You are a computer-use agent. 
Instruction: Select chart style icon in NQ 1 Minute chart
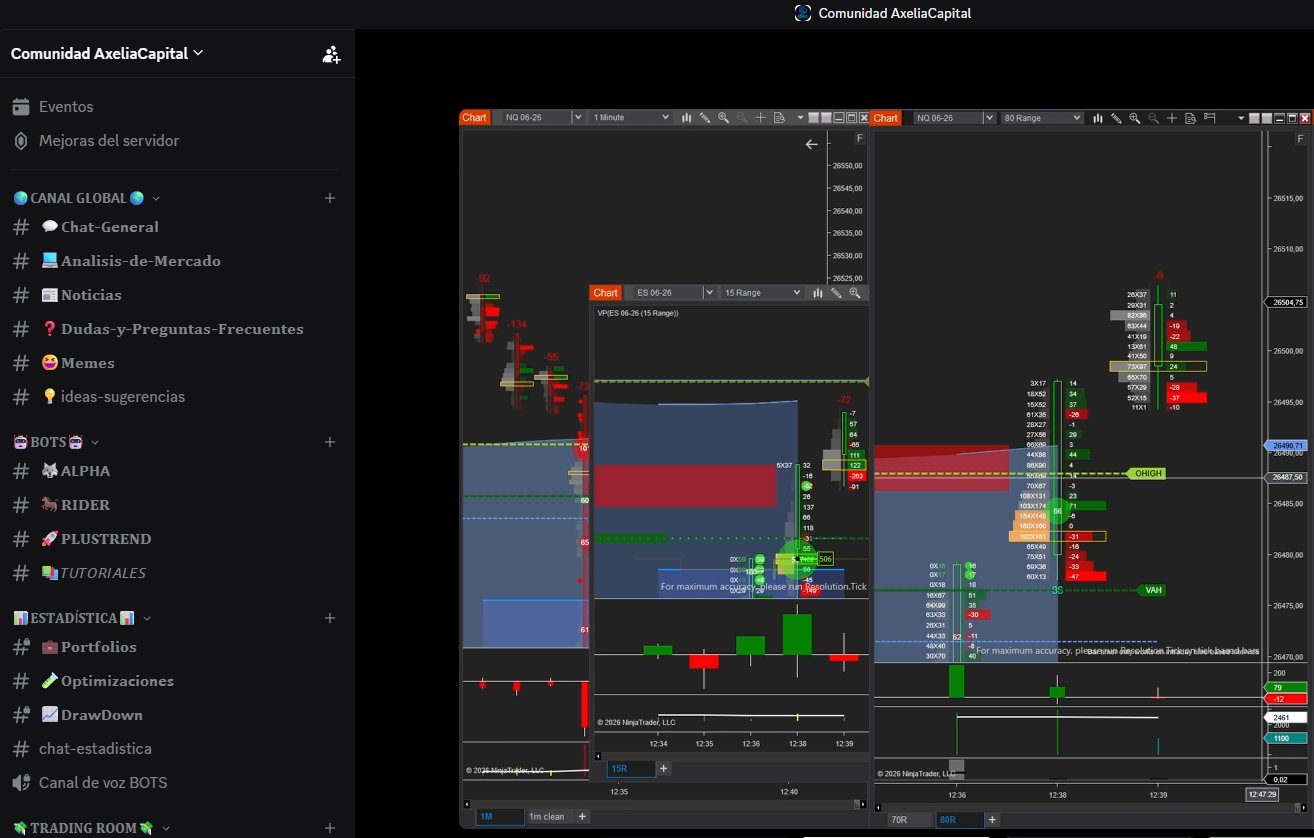687,118
